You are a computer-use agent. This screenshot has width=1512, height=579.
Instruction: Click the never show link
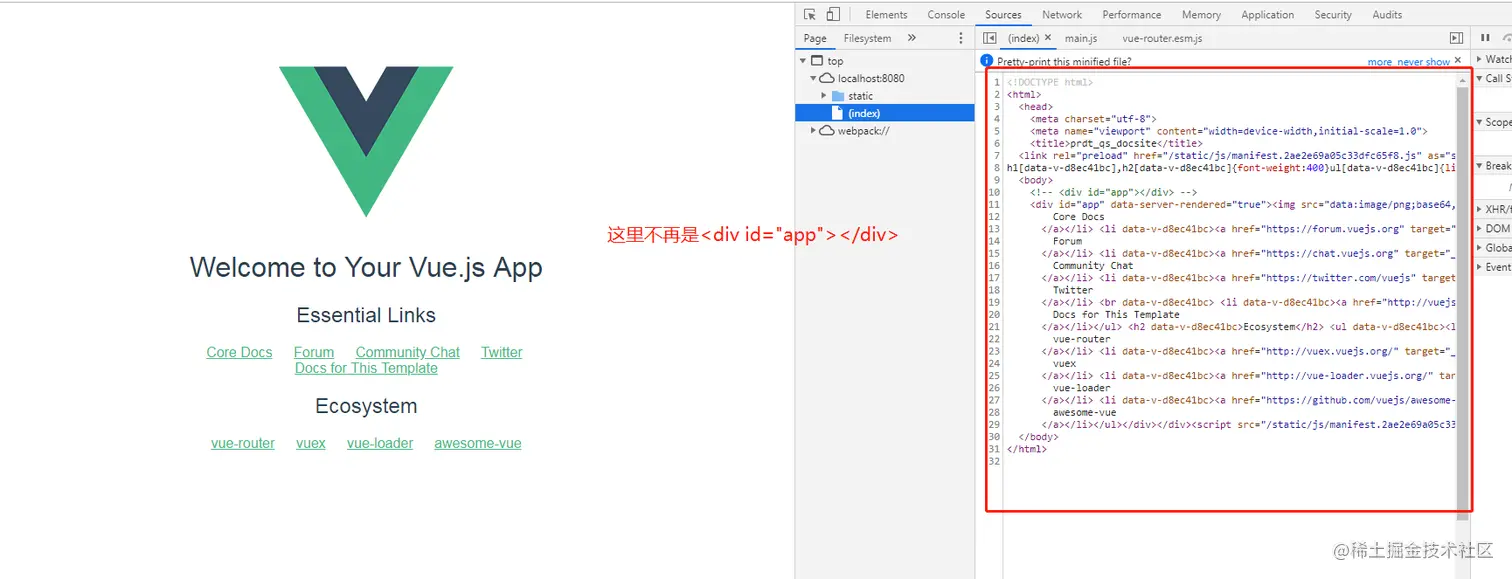pos(1423,62)
